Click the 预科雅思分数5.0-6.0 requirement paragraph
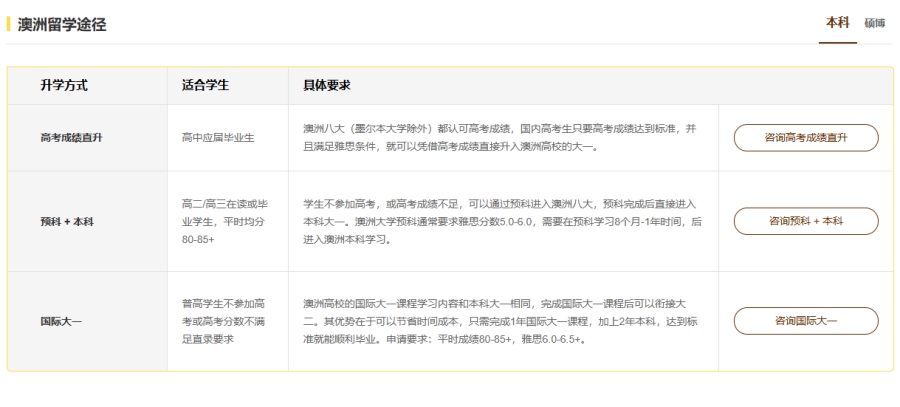 [502, 221]
